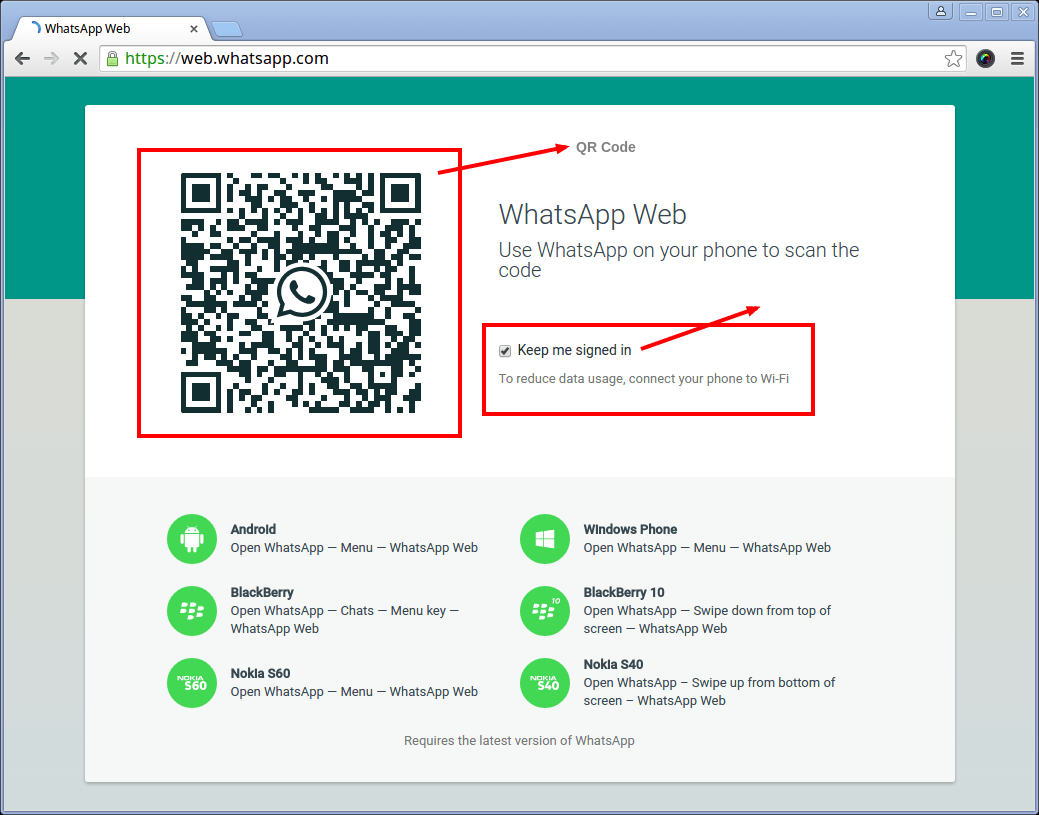Click the Windows Phone heading text
This screenshot has width=1039, height=815.
click(630, 529)
